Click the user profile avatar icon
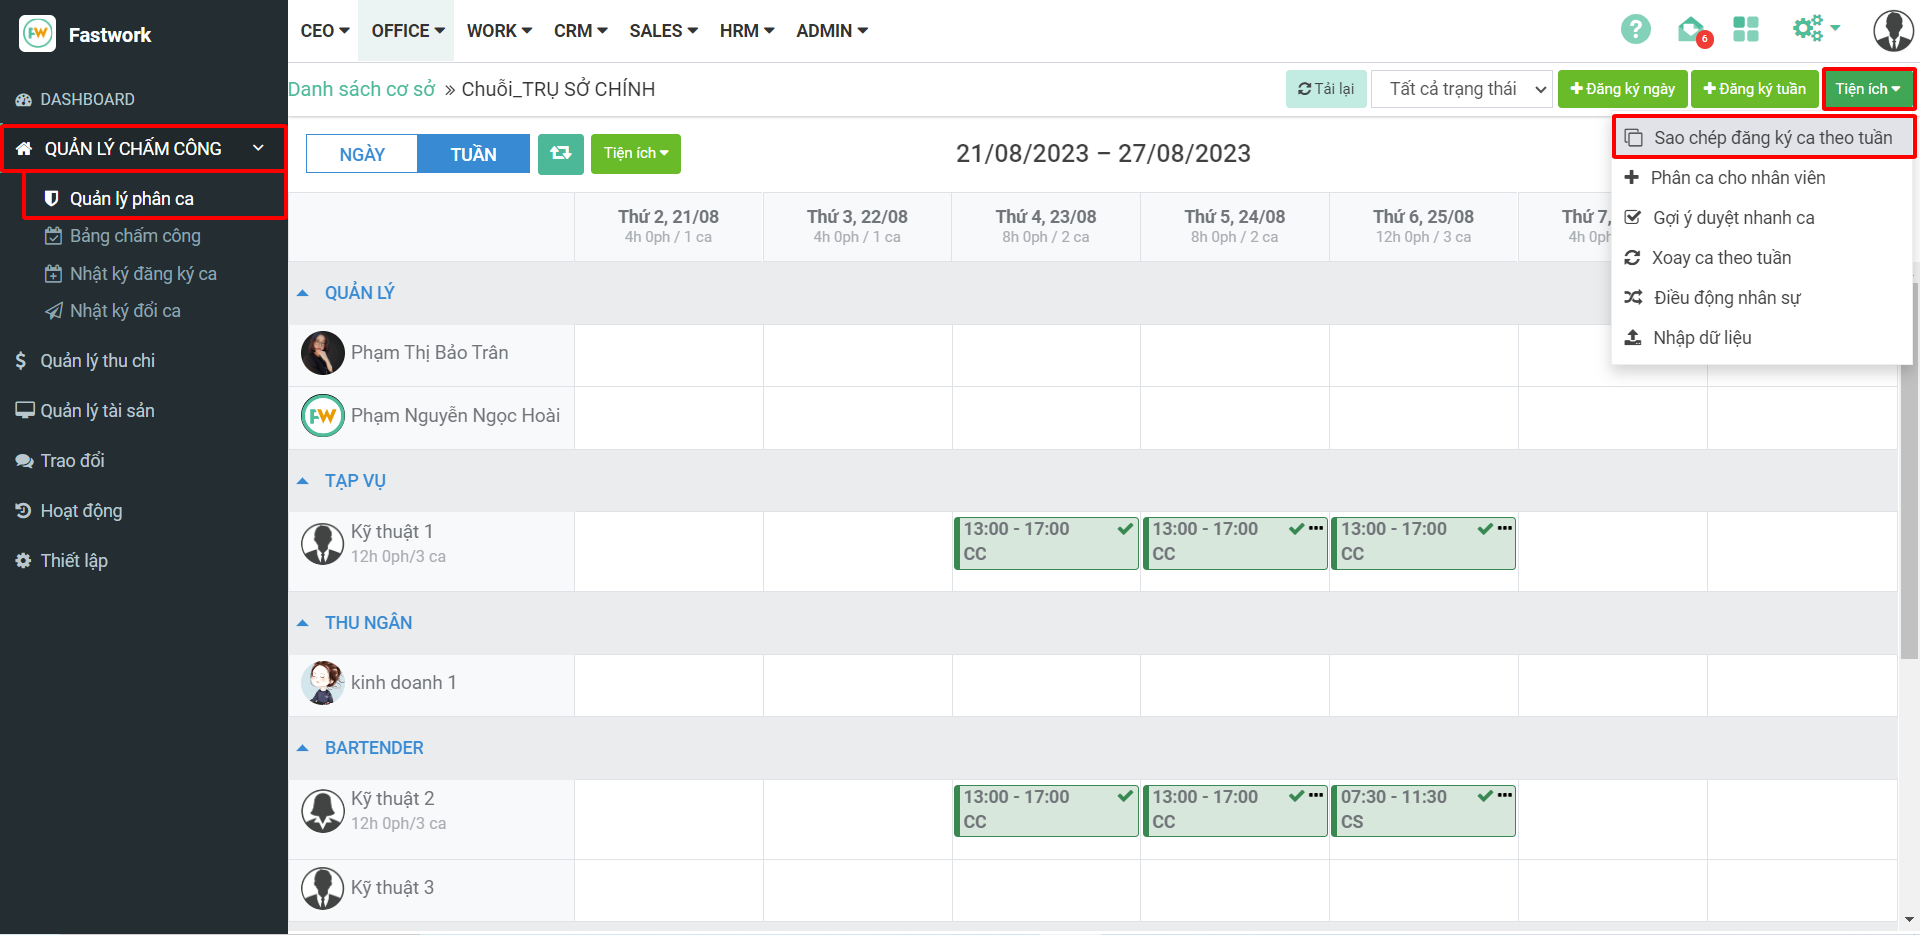The width and height of the screenshot is (1920, 935). tap(1892, 31)
